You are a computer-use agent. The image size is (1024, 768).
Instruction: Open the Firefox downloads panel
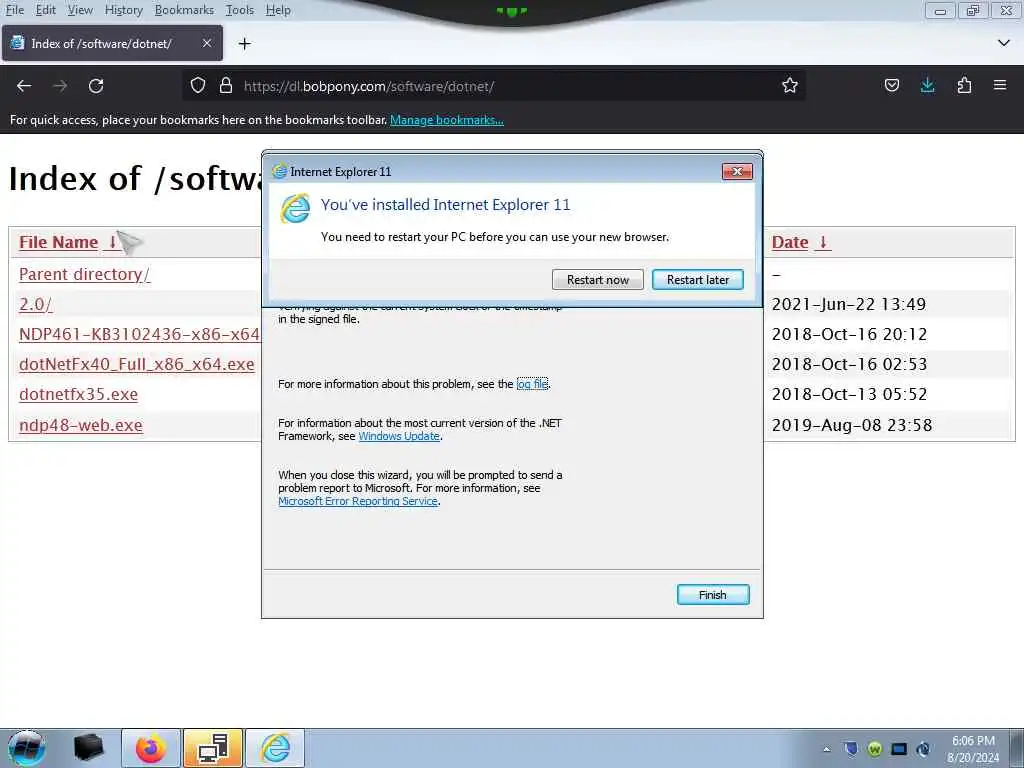coord(927,86)
